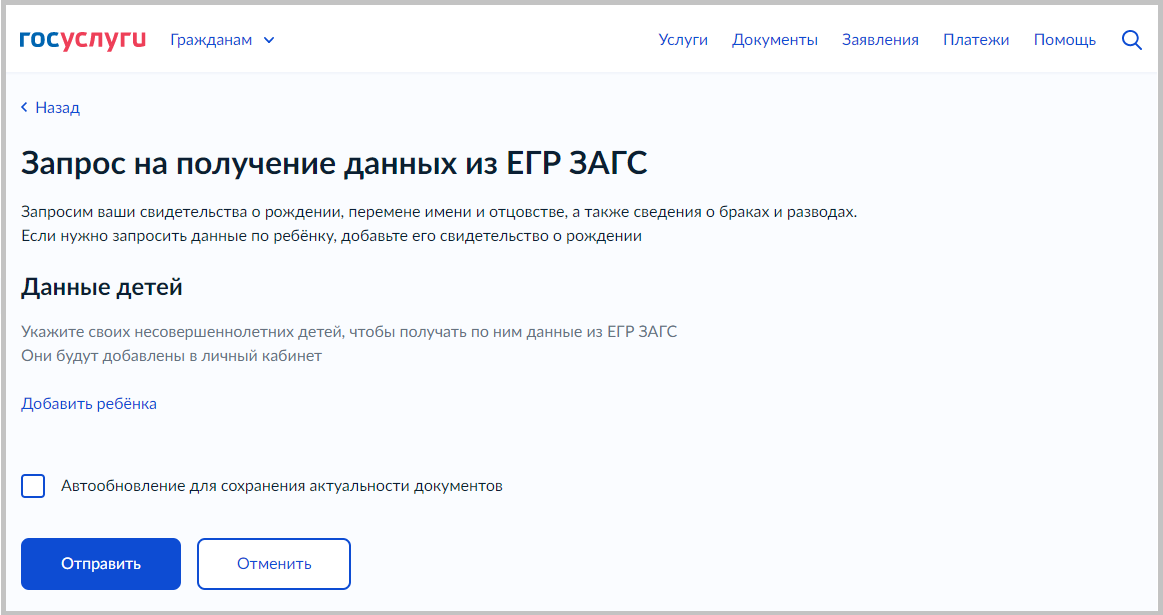
Task: Click the Данные детей heading
Action: click(102, 286)
